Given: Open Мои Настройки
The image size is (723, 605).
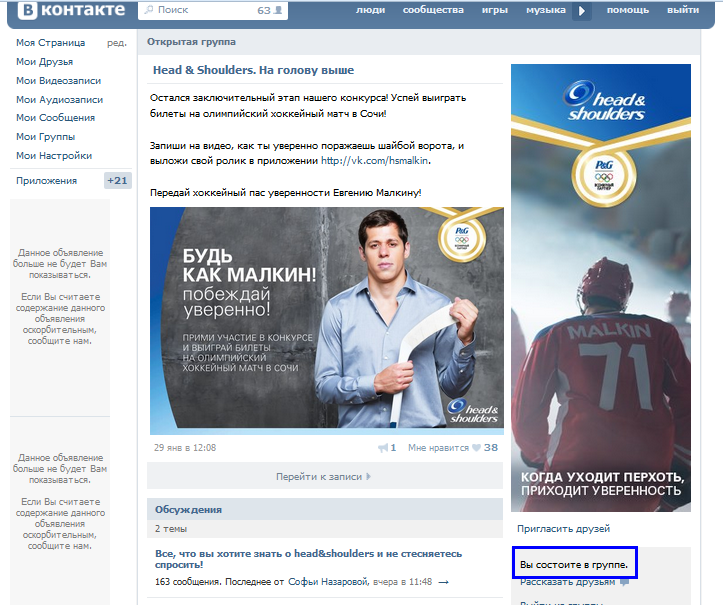Looking at the screenshot, I should point(54,155).
